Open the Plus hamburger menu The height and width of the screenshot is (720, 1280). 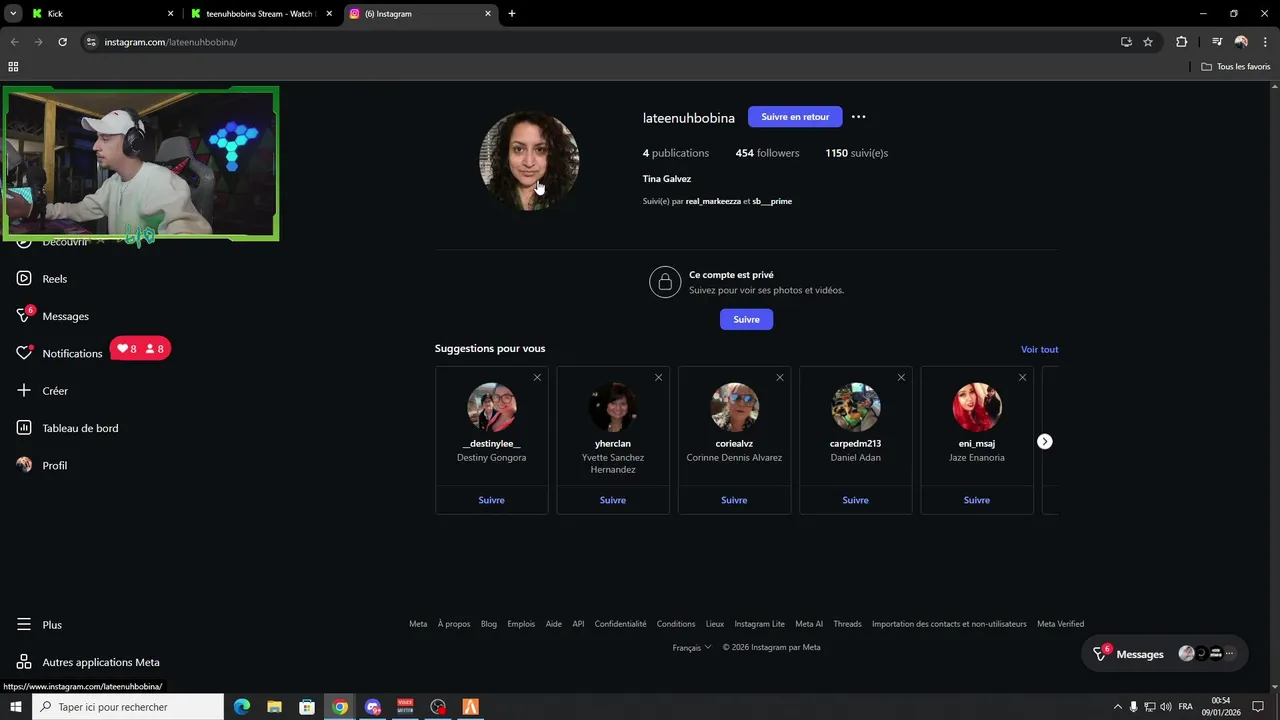[24, 625]
